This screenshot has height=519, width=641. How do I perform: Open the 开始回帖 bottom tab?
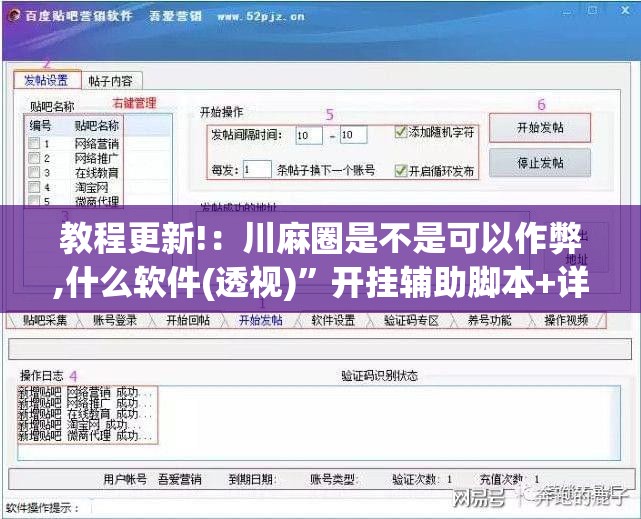[188, 320]
